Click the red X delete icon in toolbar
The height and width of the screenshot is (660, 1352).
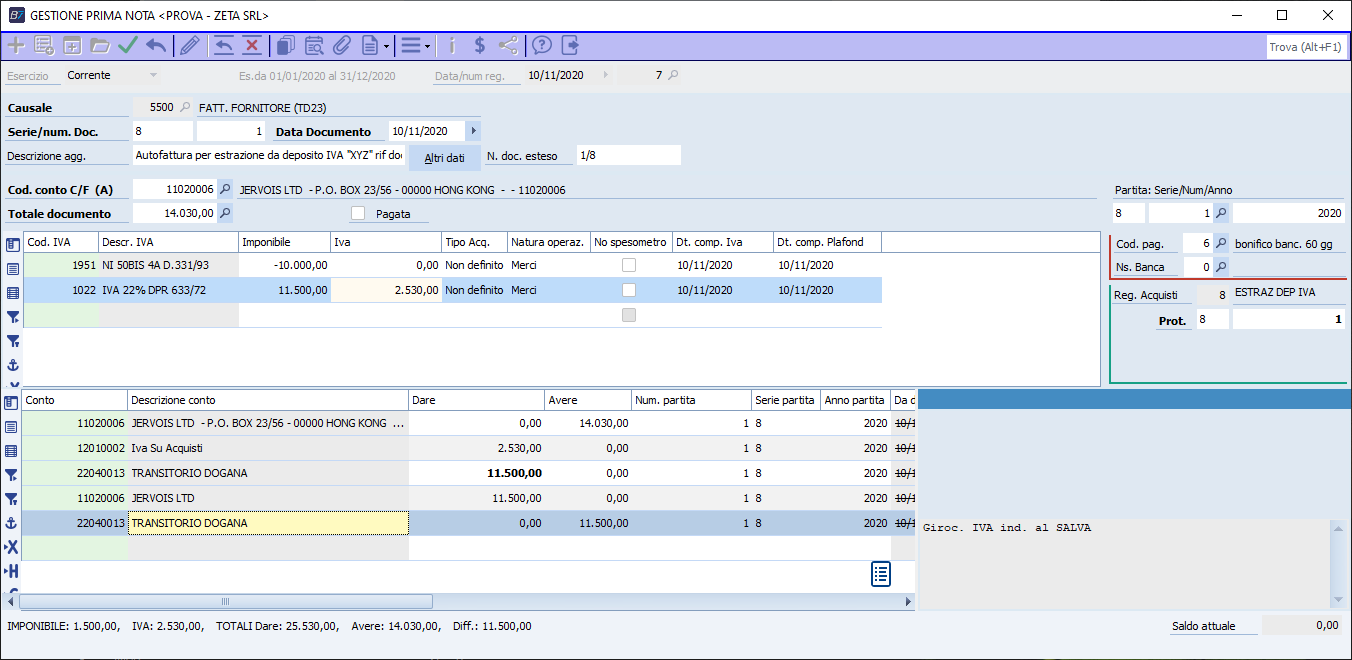[251, 45]
